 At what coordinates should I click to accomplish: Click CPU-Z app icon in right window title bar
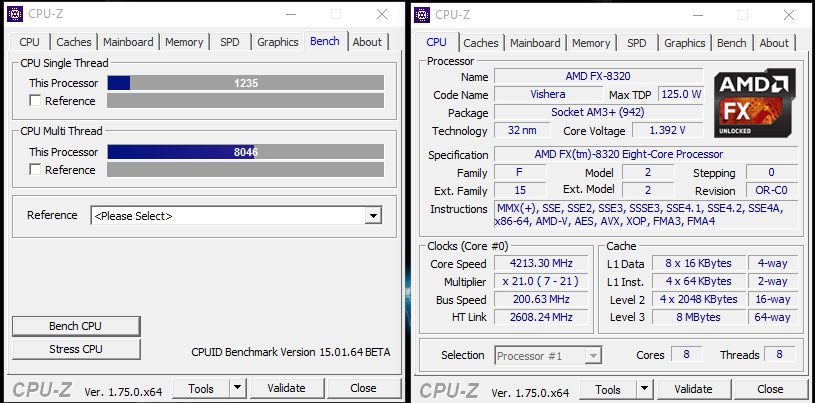coord(423,15)
